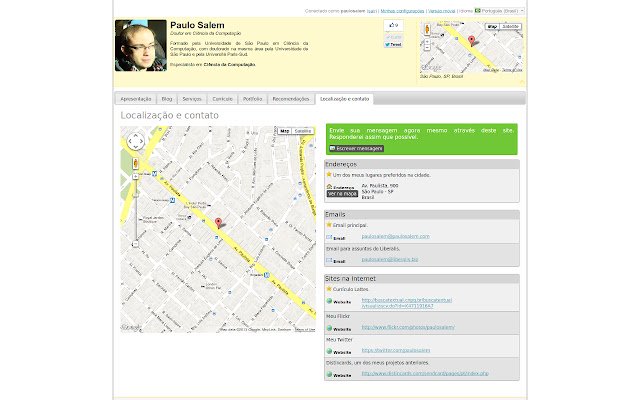Click the Escrever mensagem button
The width and height of the screenshot is (640, 400).
click(356, 149)
